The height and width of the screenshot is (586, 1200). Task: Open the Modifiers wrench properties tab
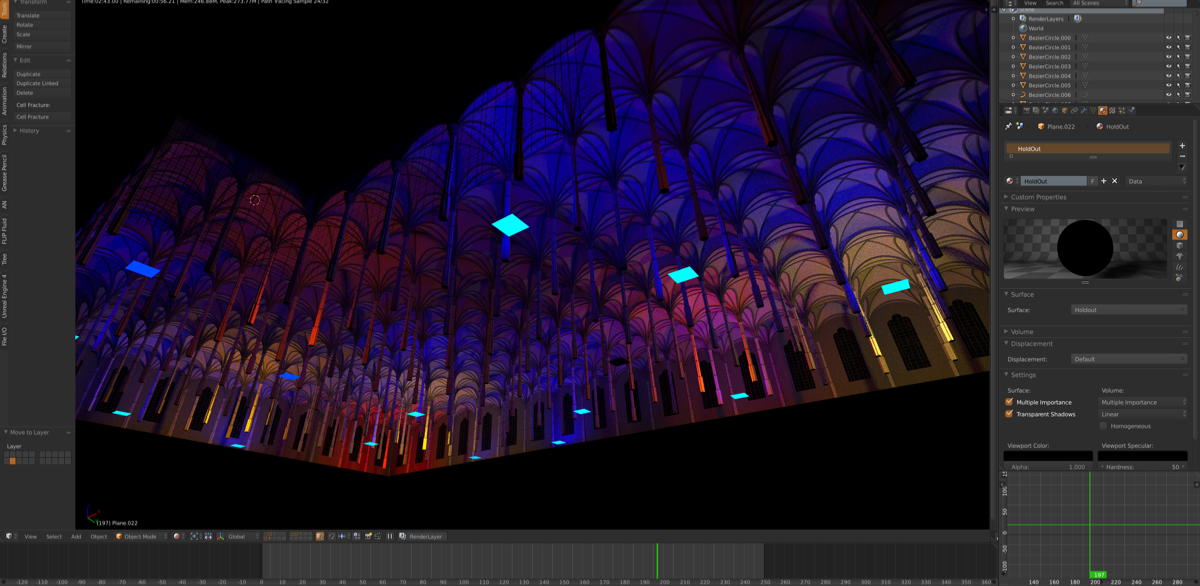1084,110
